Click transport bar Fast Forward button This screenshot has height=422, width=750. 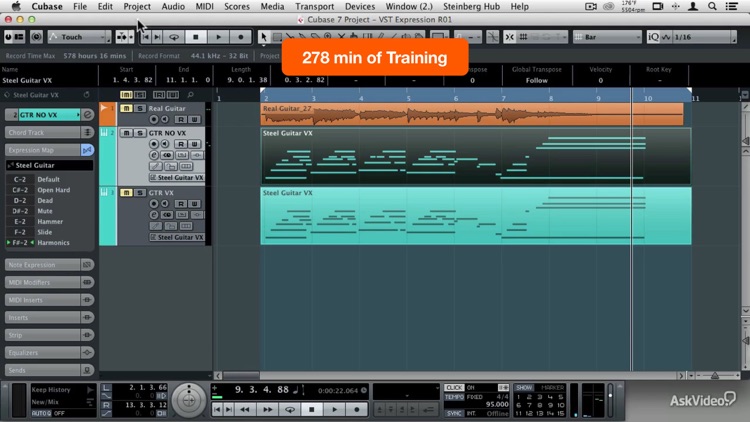tap(267, 410)
